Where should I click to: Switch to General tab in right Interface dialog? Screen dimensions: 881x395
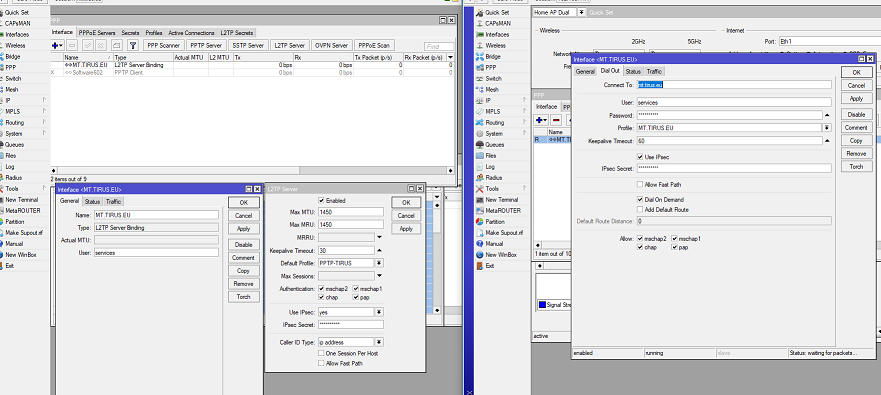coord(585,71)
